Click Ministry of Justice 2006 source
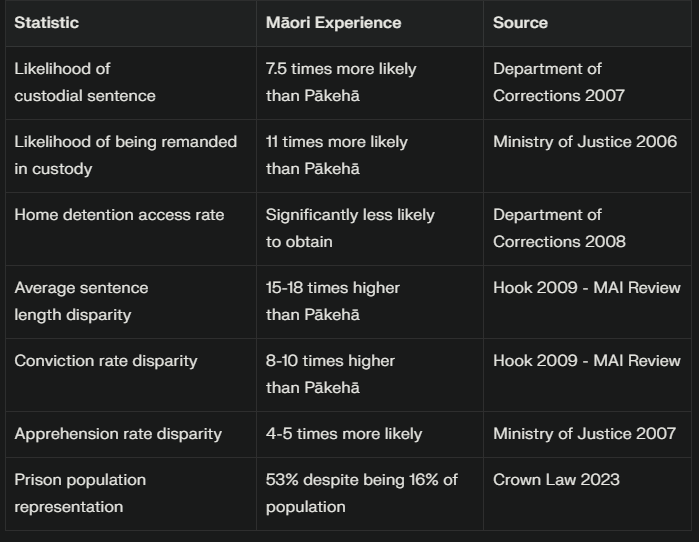 [584, 142]
